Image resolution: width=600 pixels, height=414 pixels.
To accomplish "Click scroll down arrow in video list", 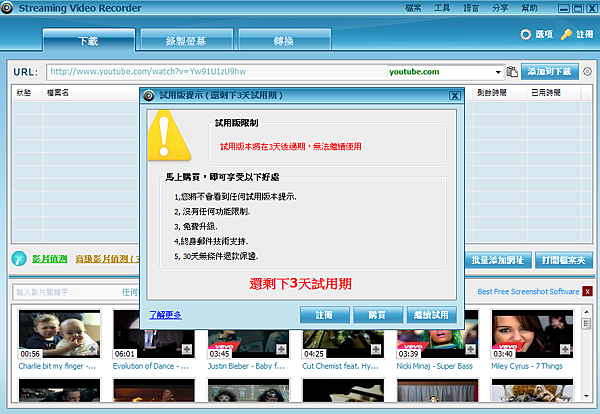I will 586,396.
